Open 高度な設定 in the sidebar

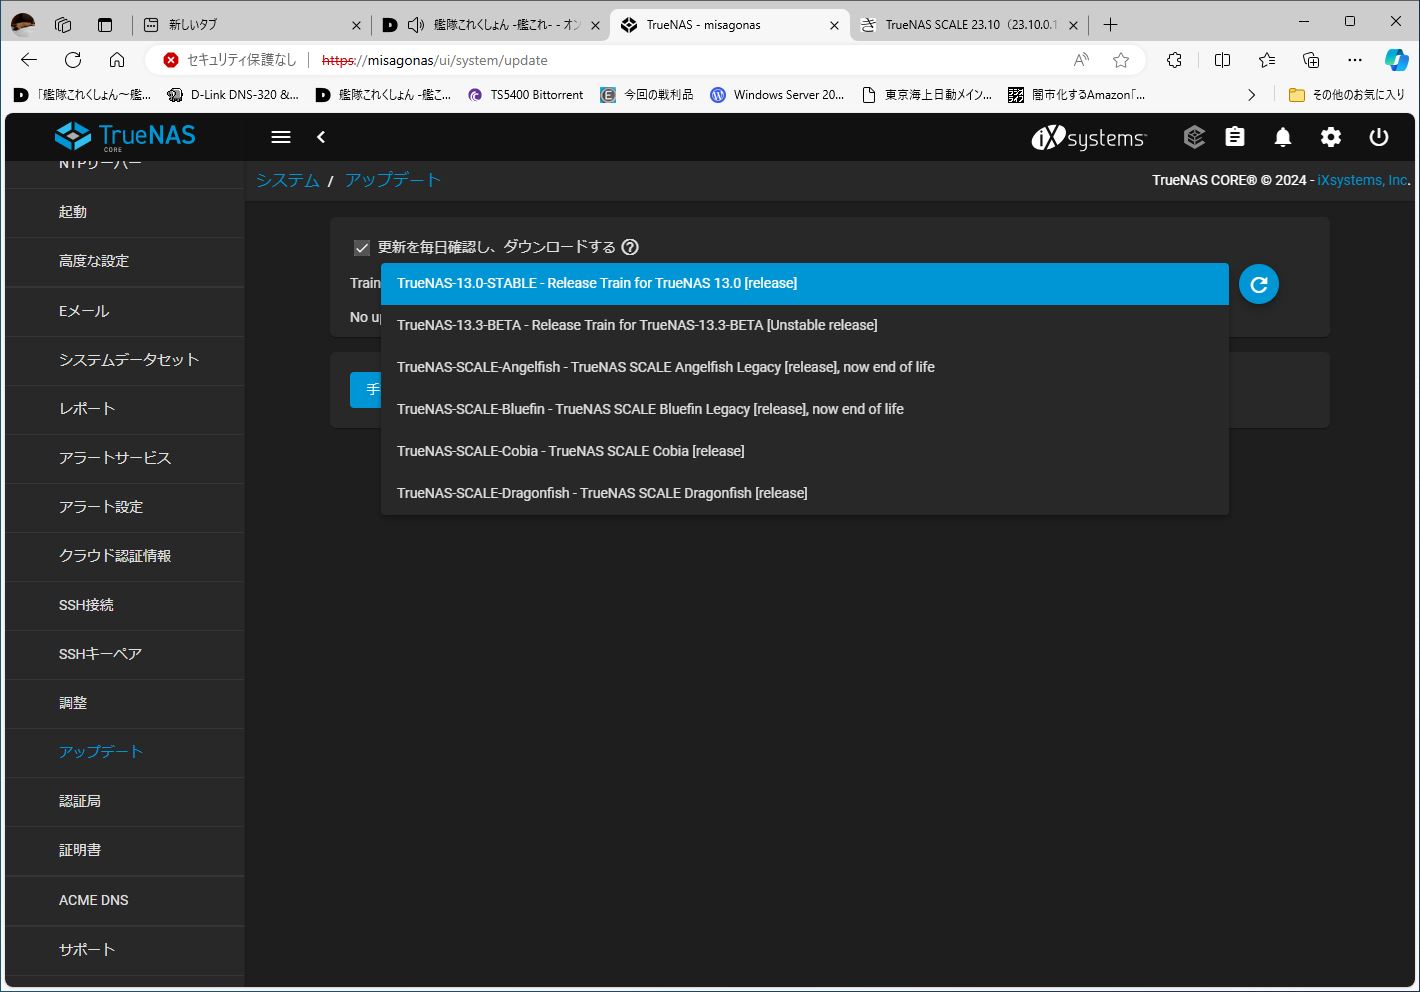click(125, 261)
